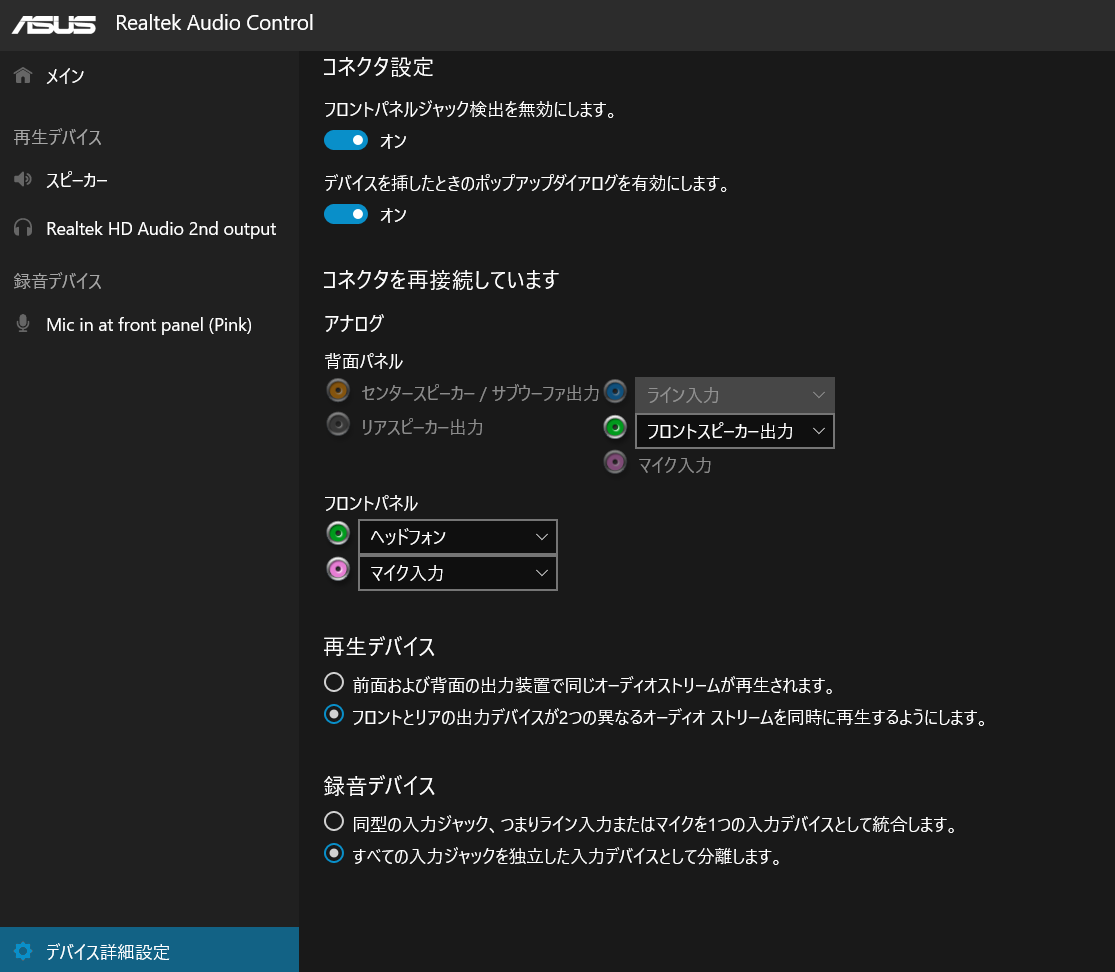This screenshot has width=1115, height=972.
Task: Toggle front panel jack detection disable switch
Action: 346,140
